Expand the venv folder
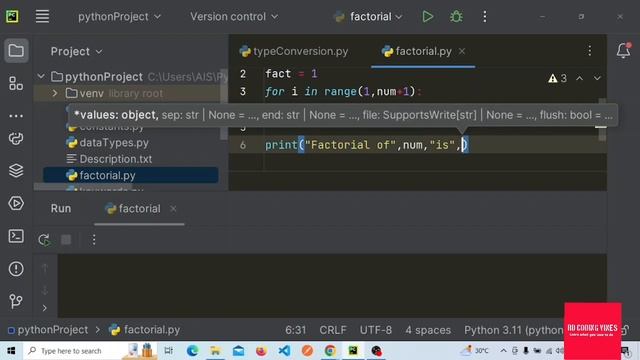Screen dimensions: 640x360 pos(55,93)
